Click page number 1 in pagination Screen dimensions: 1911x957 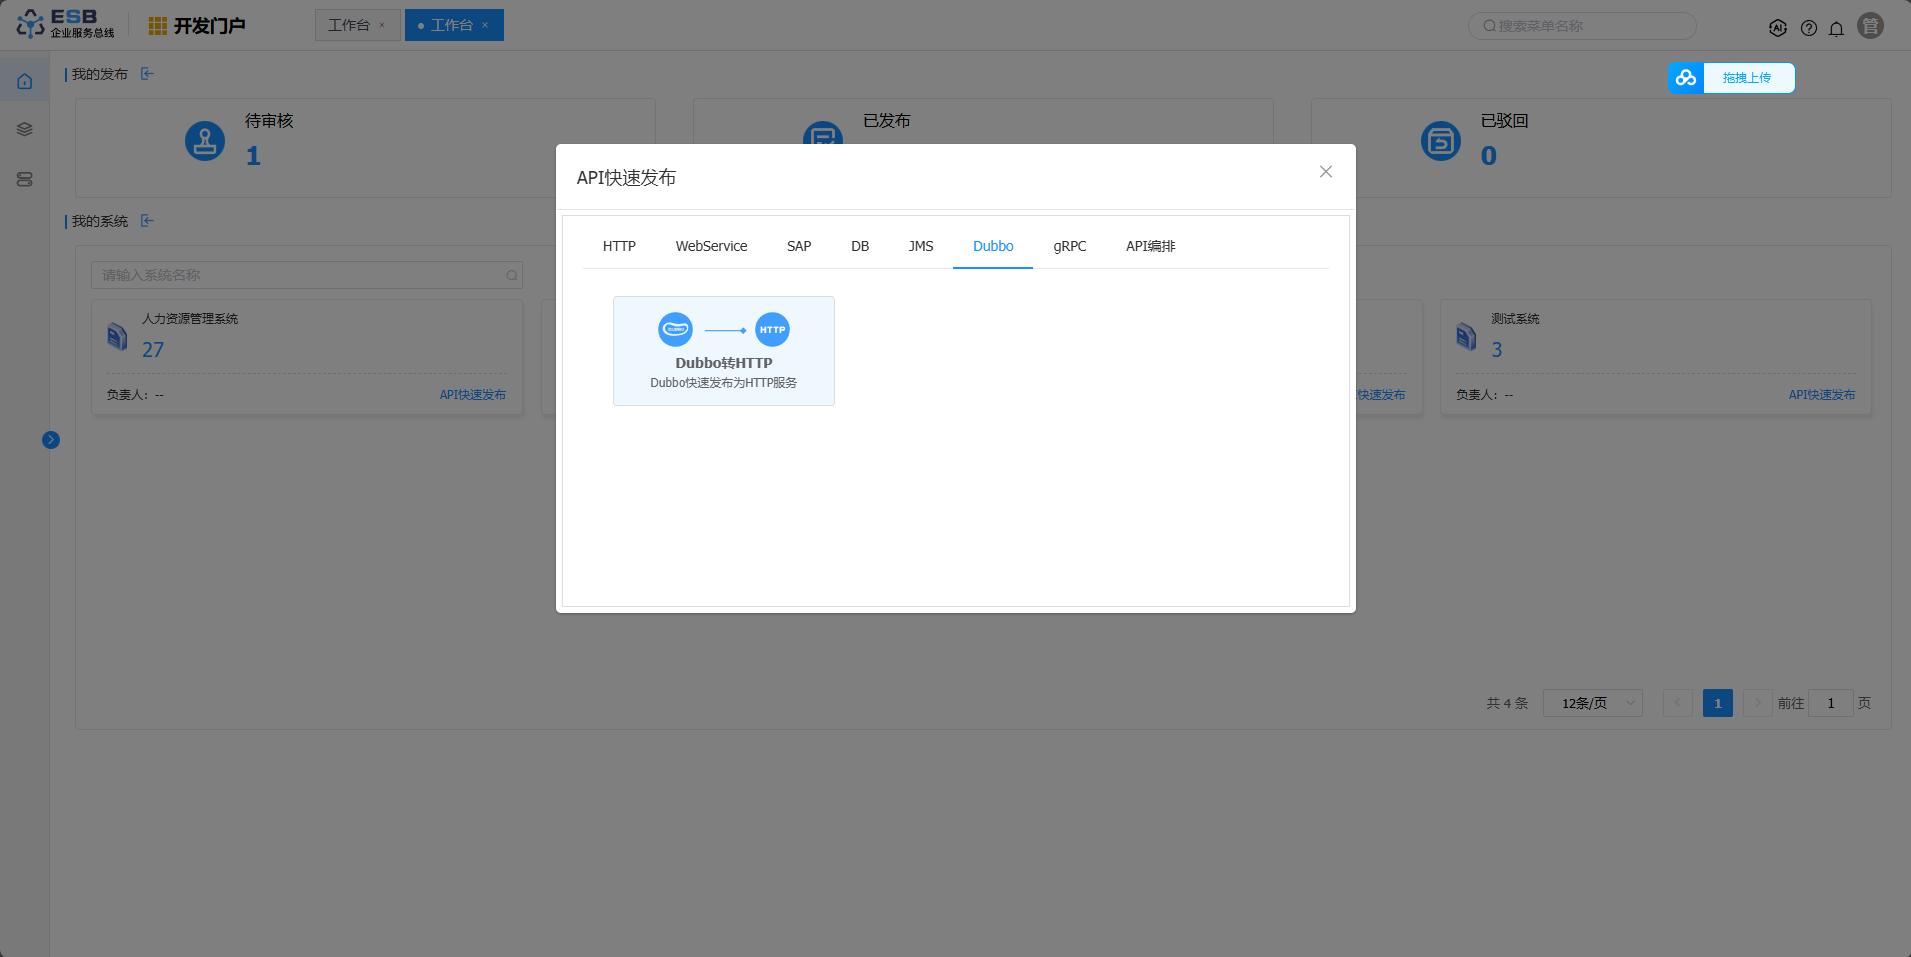pos(1717,703)
